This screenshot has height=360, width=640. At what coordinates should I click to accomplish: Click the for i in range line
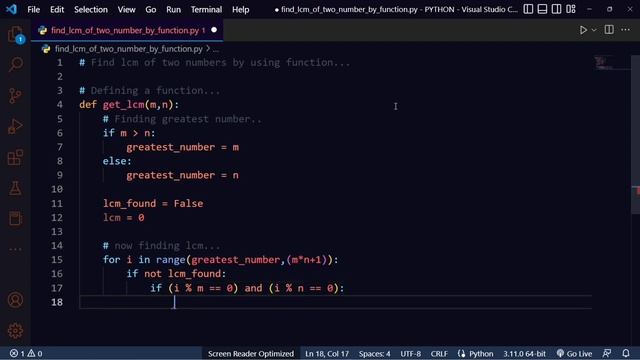tap(220, 260)
